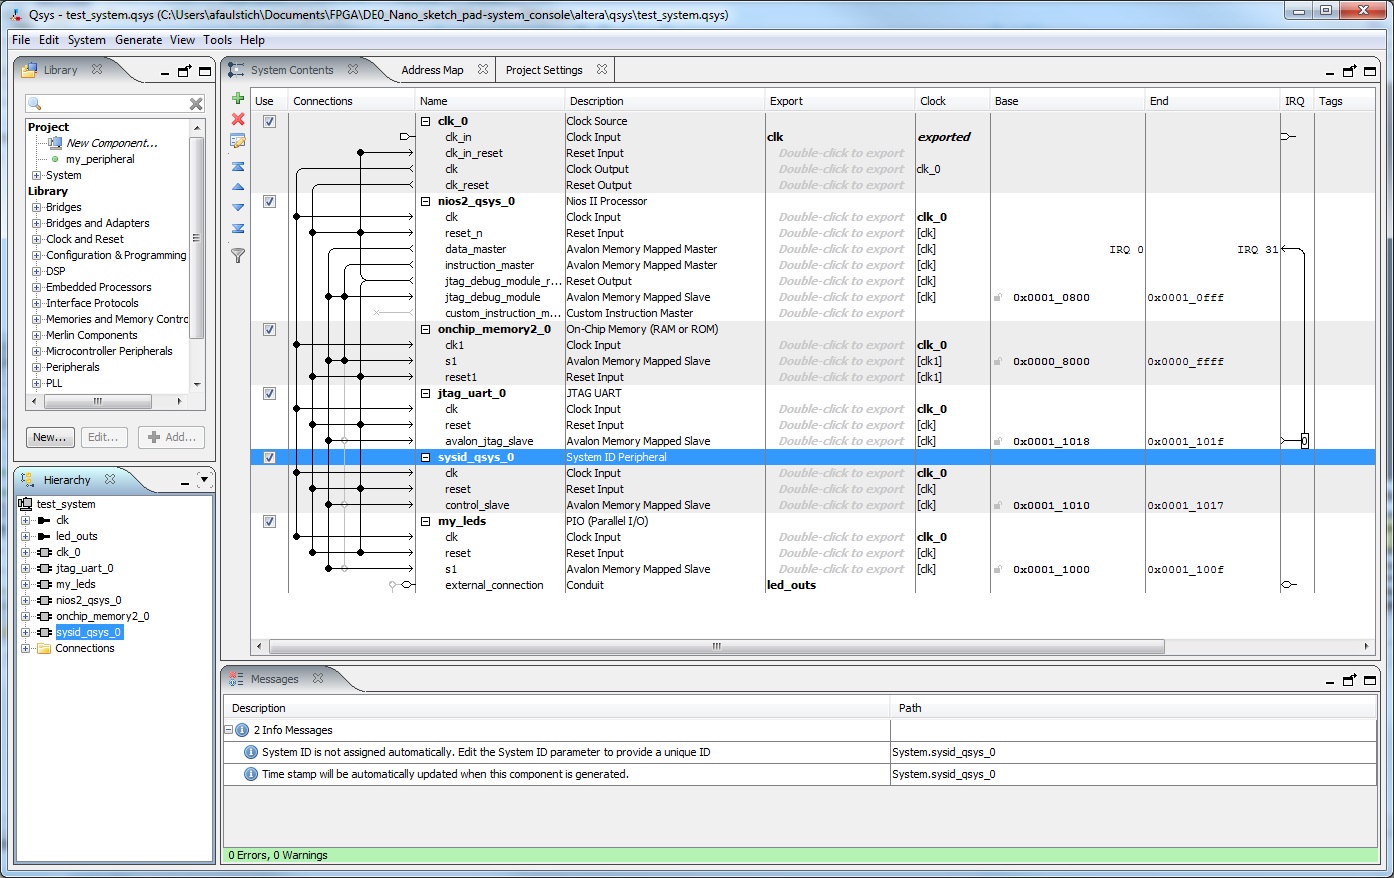This screenshot has height=878, width=1394.
Task: Minimize the Hierarchy panel
Action: 185,483
